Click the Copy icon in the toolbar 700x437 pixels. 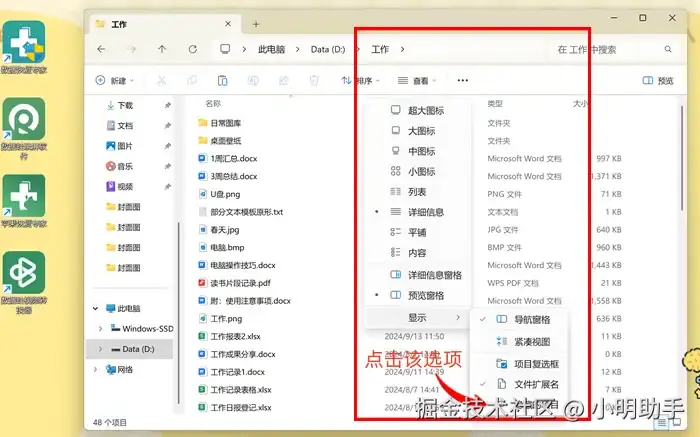[x=192, y=80]
